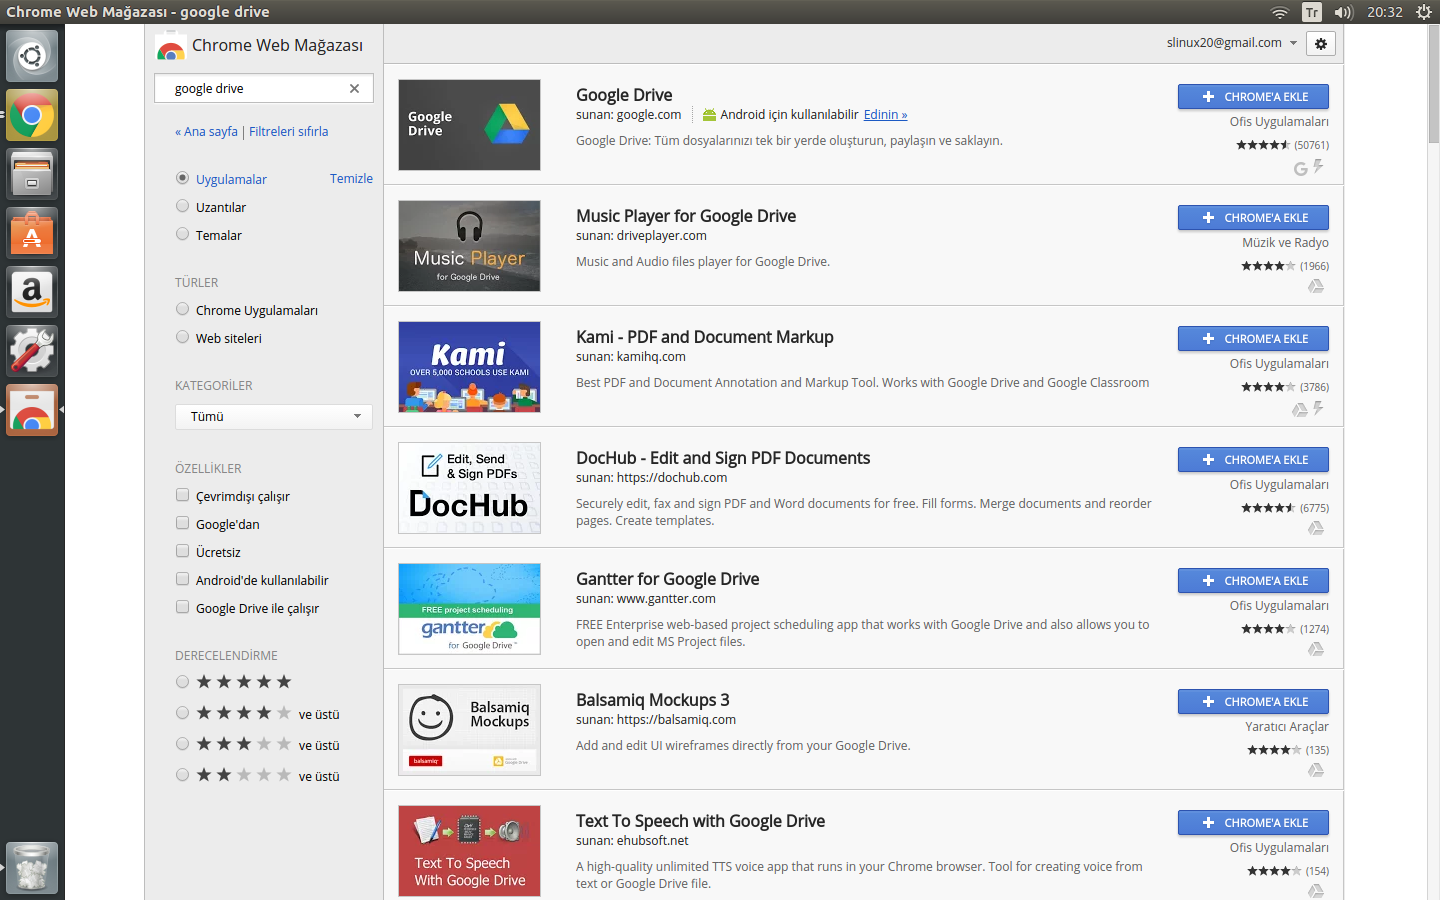Image resolution: width=1440 pixels, height=900 pixels.
Task: Open the Gantter app thumbnail
Action: tap(469, 609)
